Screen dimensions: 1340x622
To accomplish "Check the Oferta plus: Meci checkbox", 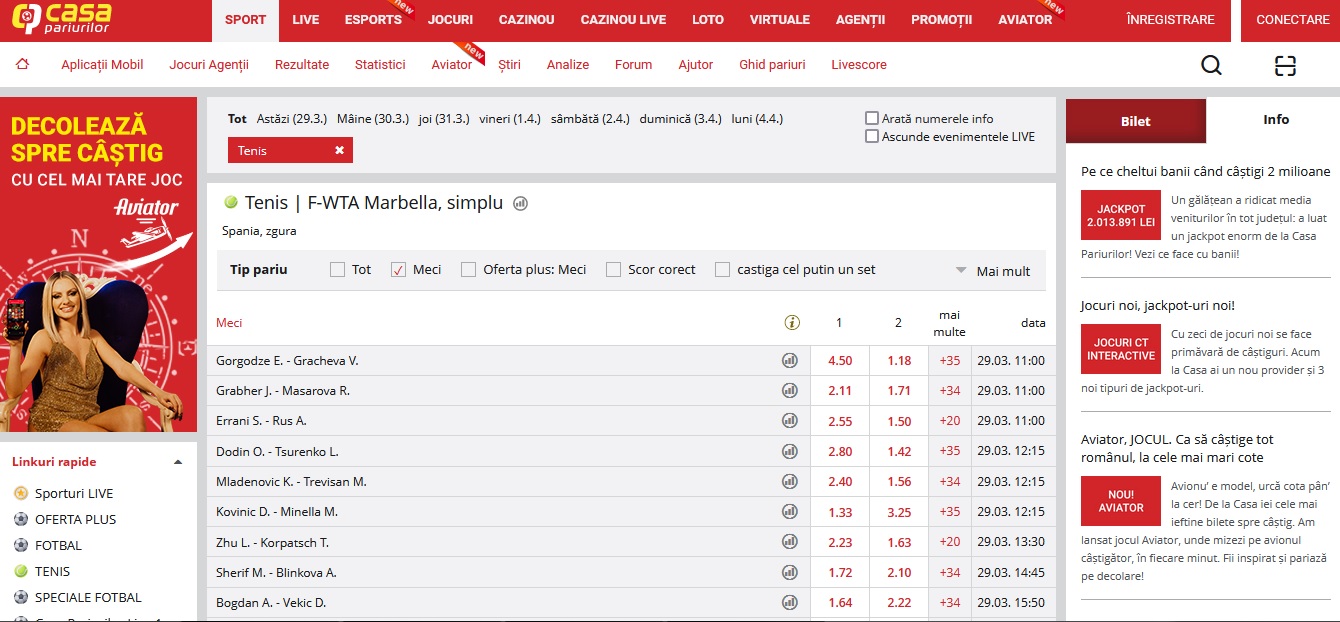I will pyautogui.click(x=468, y=269).
